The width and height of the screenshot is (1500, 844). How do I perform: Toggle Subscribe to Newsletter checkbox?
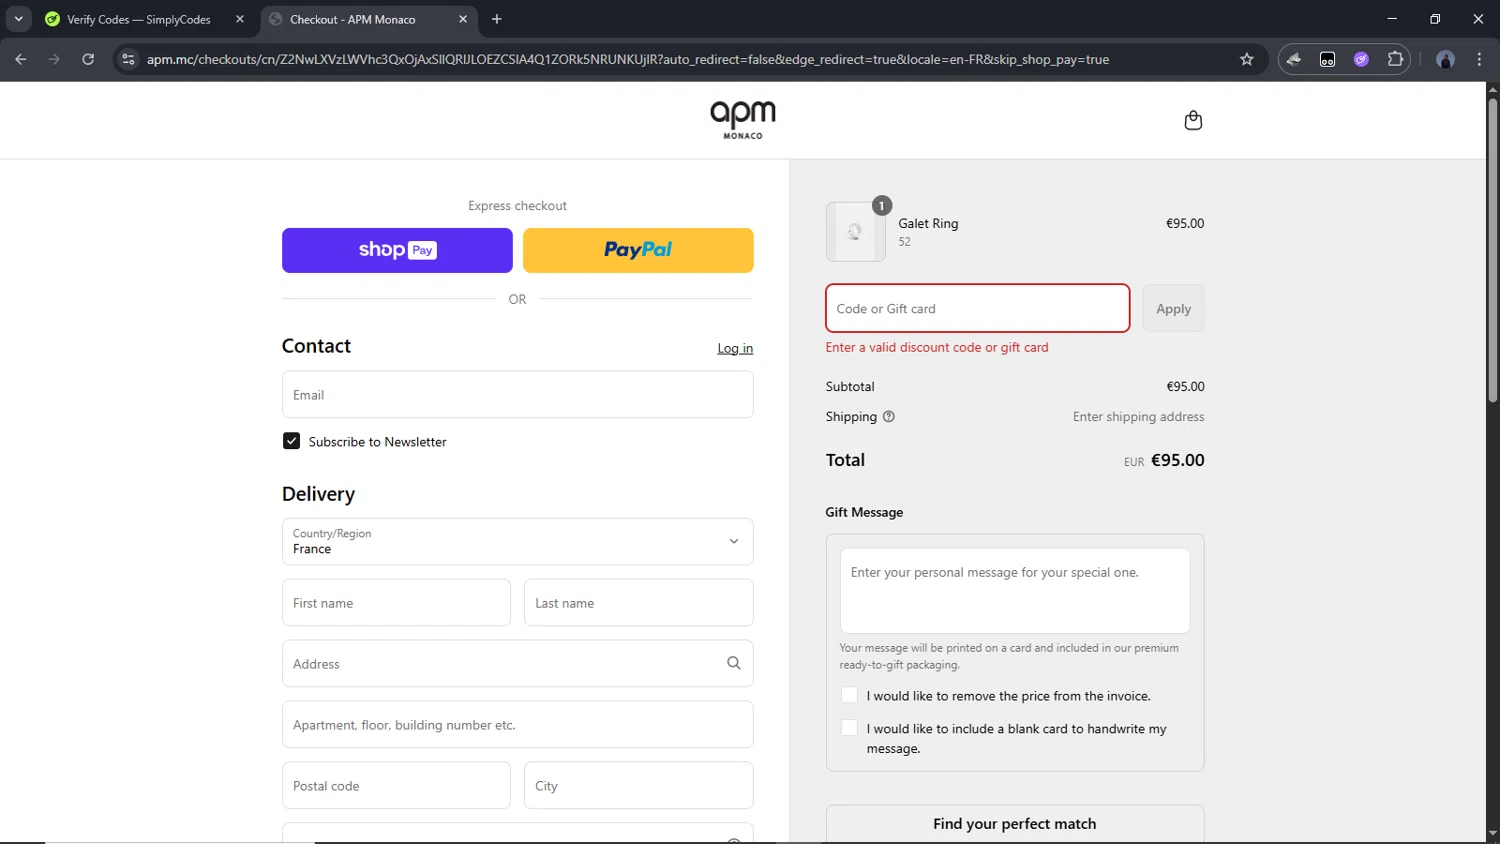[291, 441]
